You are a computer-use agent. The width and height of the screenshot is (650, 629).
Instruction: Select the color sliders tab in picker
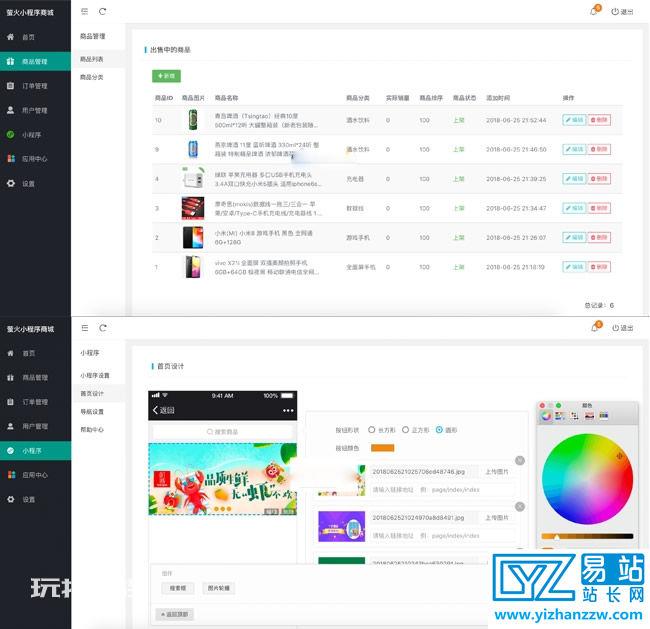tap(560, 416)
